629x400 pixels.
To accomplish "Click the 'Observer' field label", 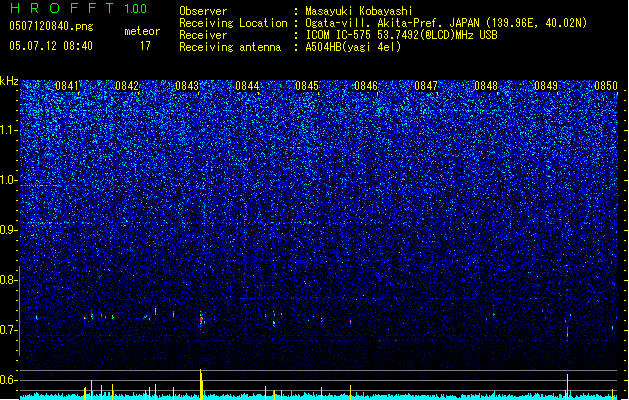I will pyautogui.click(x=203, y=11).
